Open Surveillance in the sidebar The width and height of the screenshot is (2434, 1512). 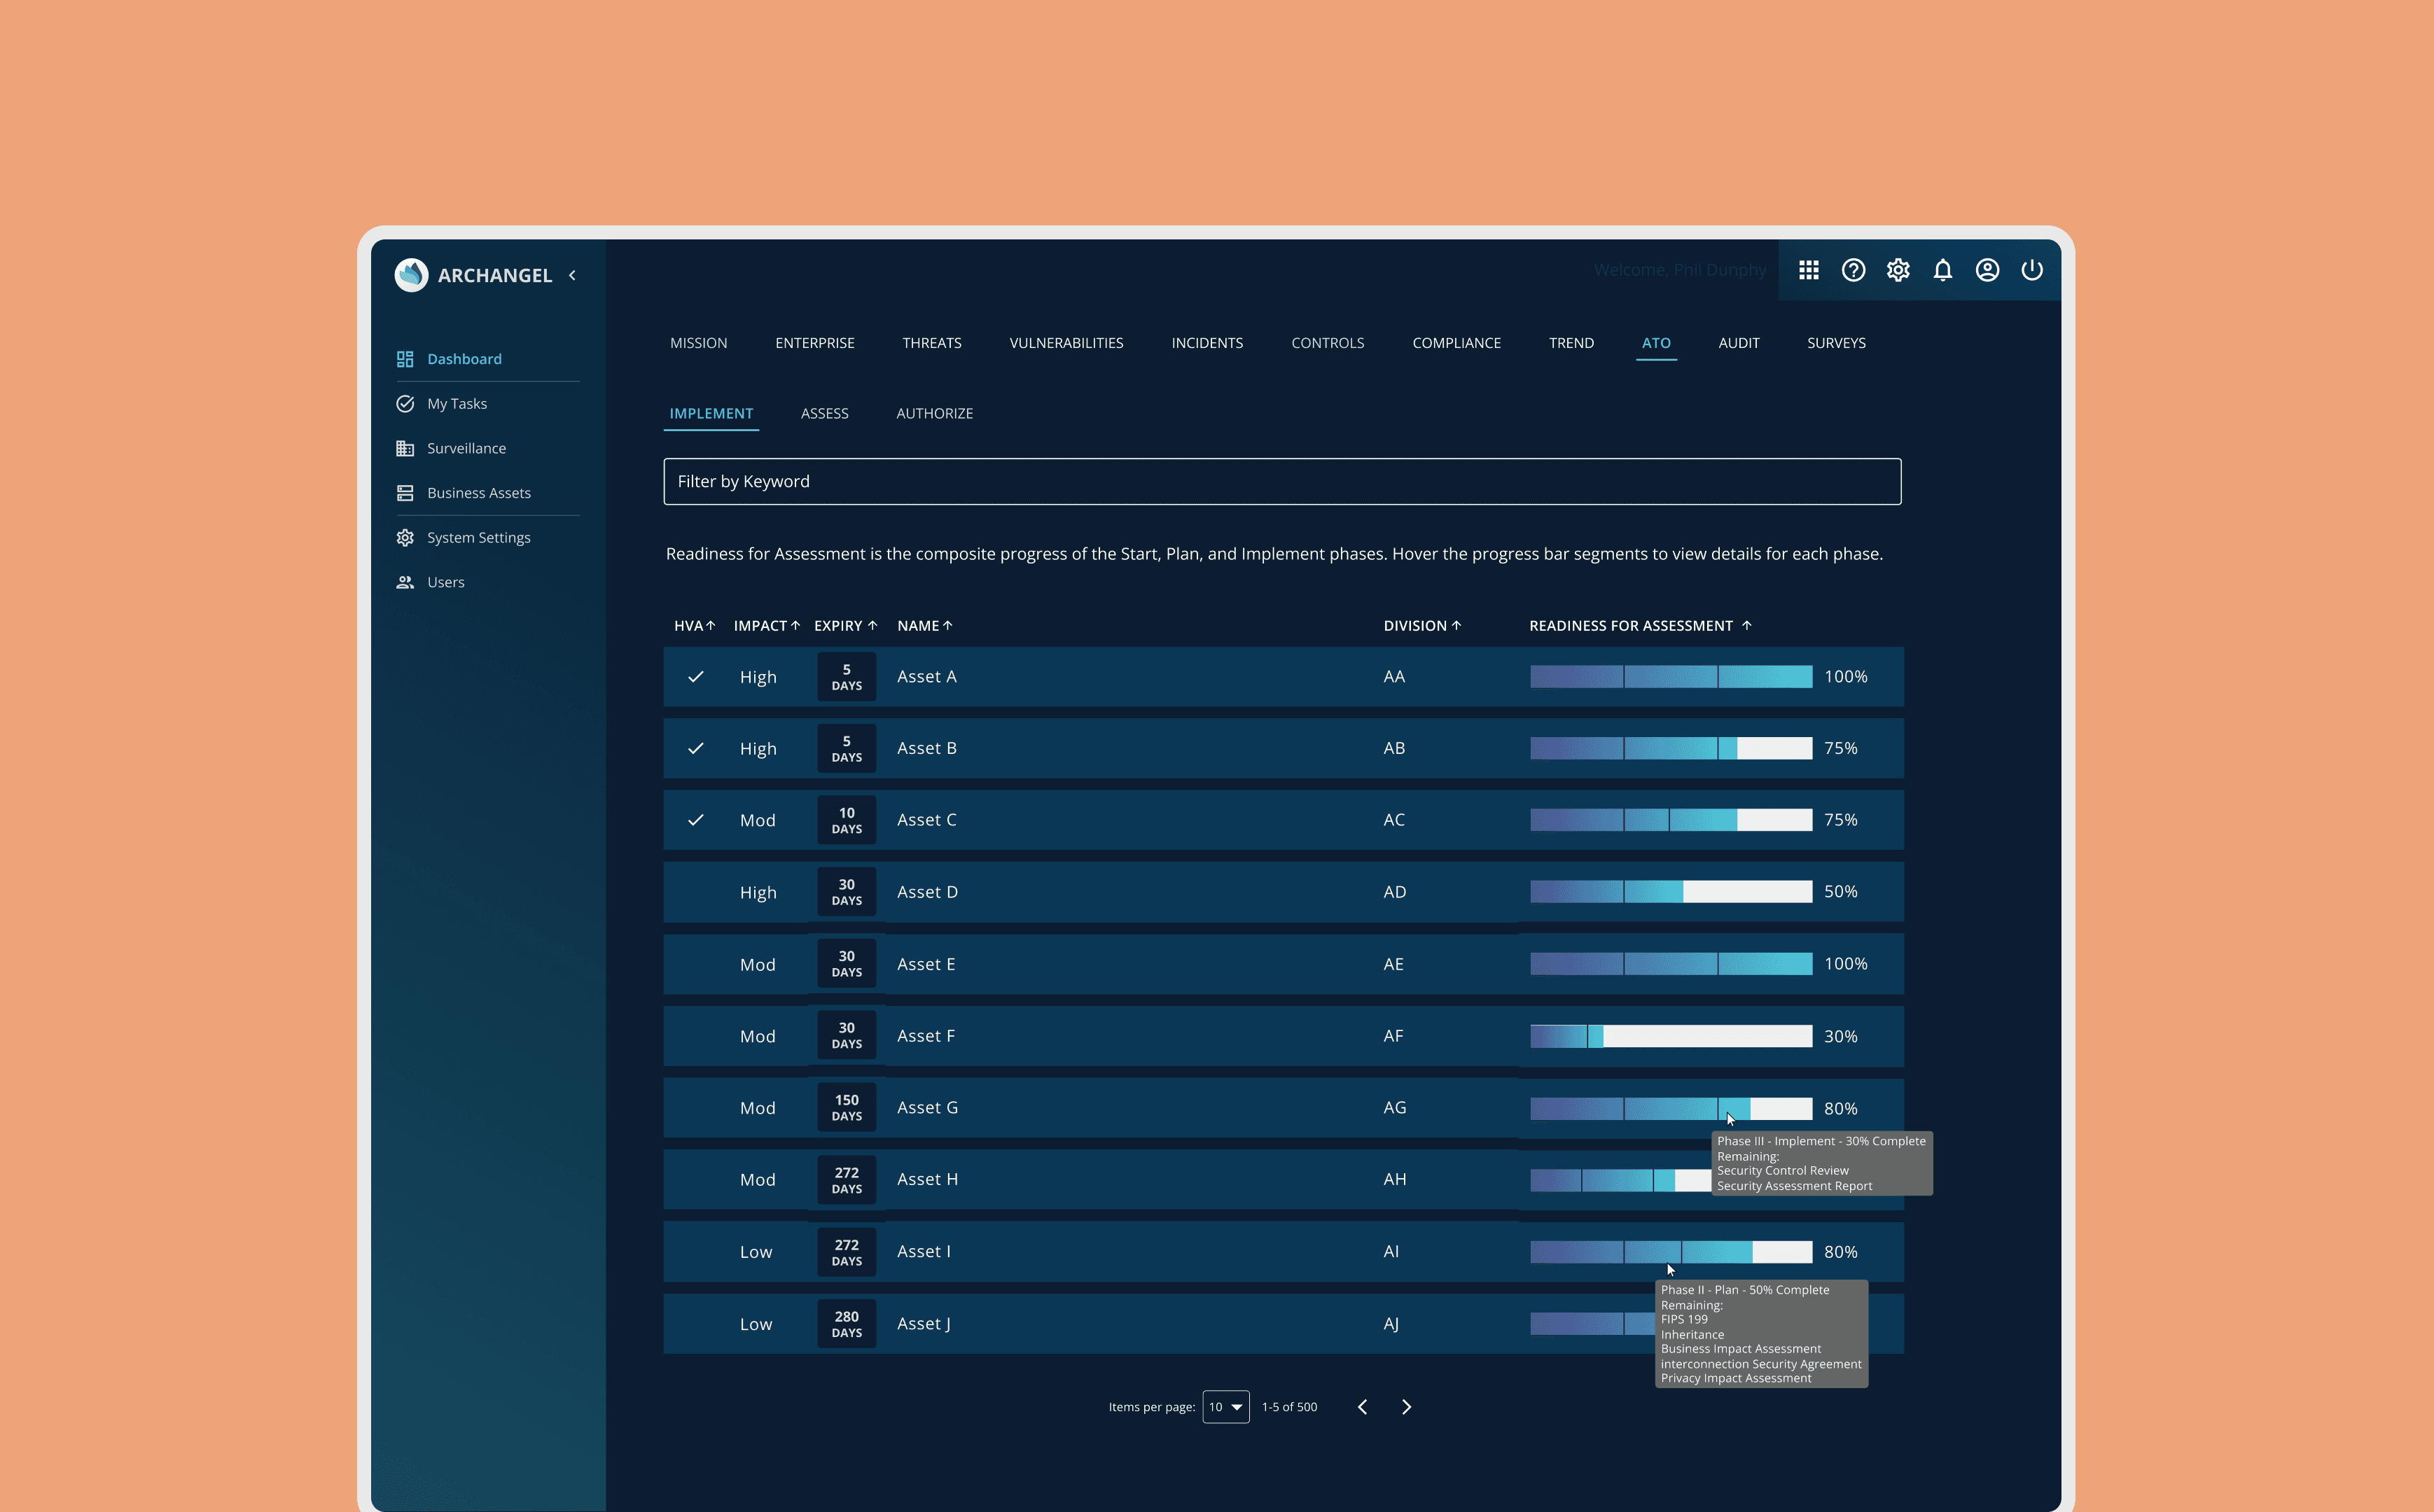coord(466,448)
